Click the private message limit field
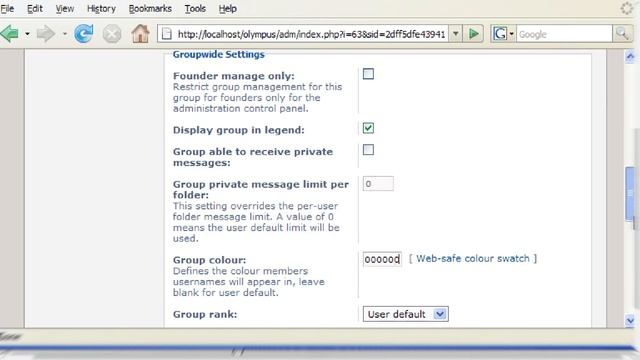The height and width of the screenshot is (360, 640). [378, 184]
